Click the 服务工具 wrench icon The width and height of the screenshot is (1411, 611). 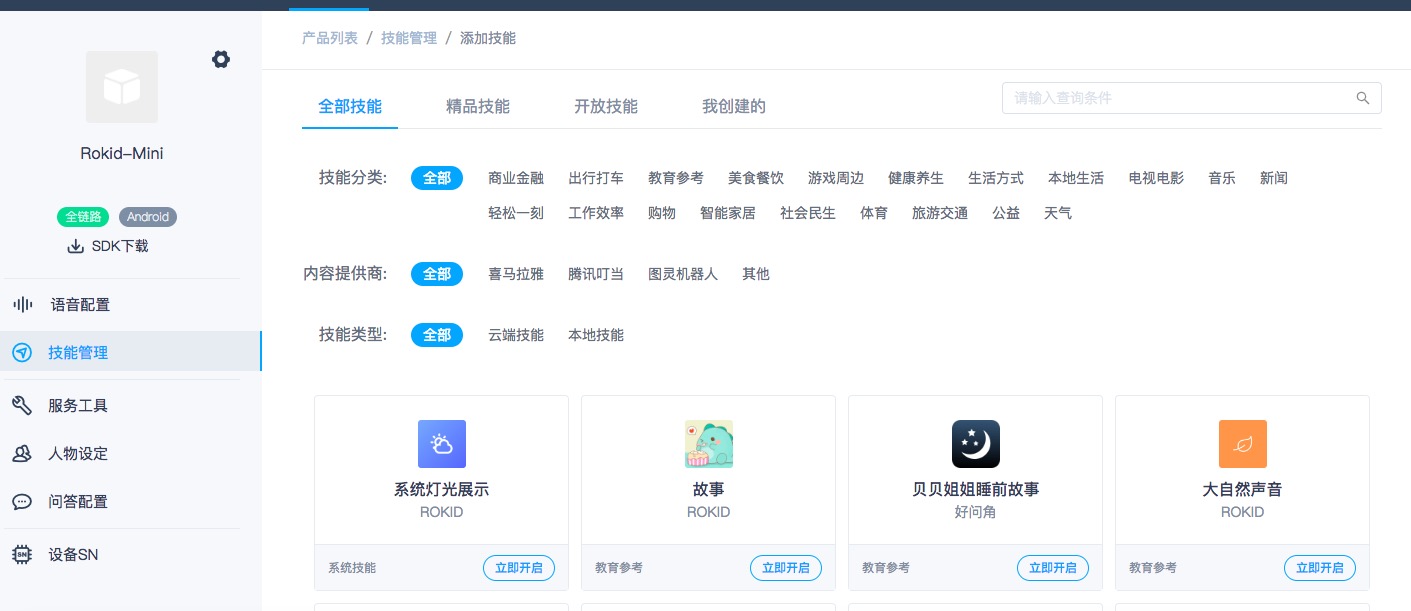(22, 406)
